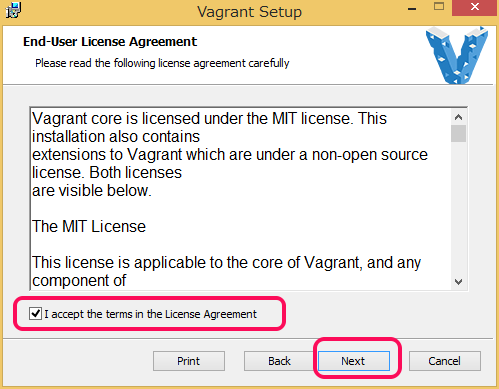Click the 'End-User License Agreement' heading
Screen dimensions: 499x389
pyautogui.click(x=110, y=42)
